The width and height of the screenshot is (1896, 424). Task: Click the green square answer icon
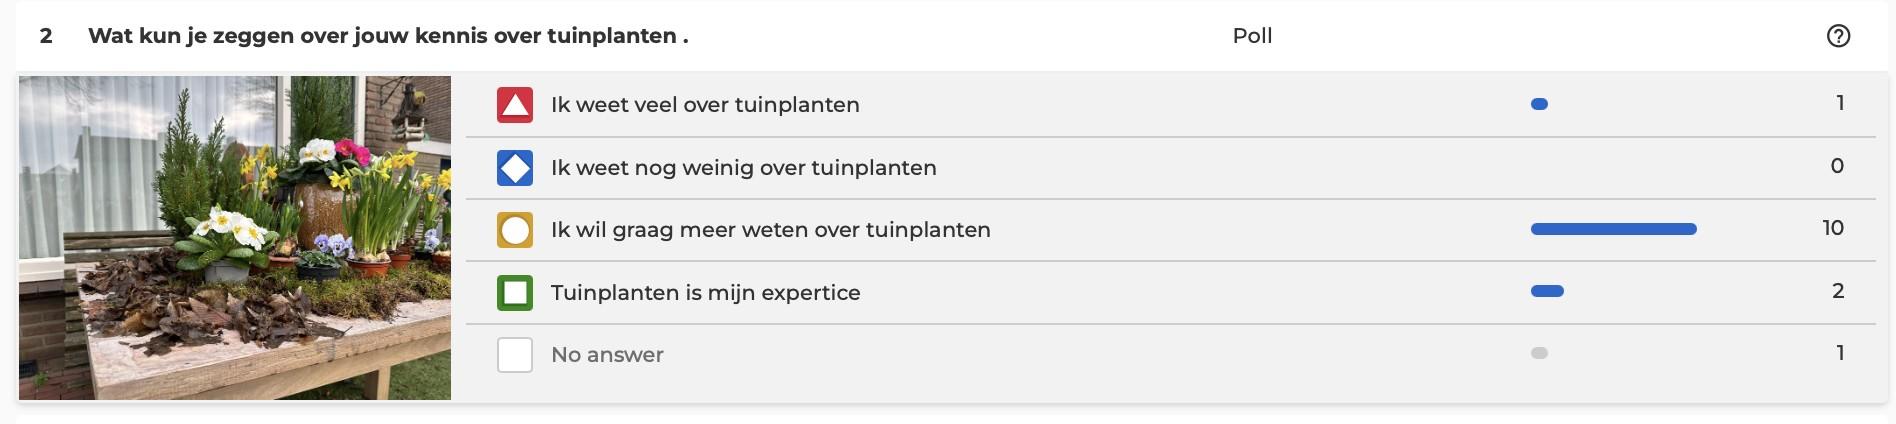click(x=515, y=293)
